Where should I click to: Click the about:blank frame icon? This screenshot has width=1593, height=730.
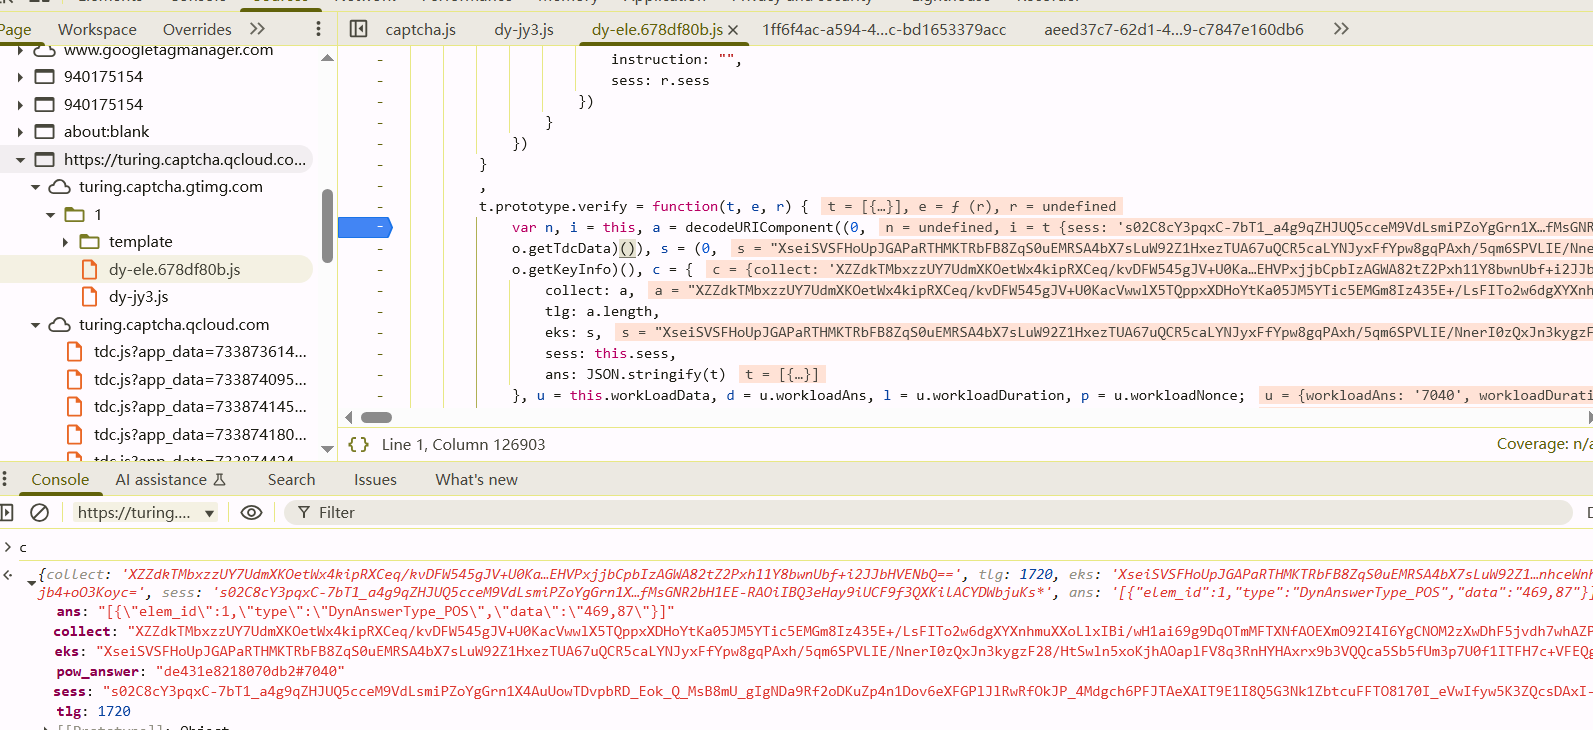[45, 132]
